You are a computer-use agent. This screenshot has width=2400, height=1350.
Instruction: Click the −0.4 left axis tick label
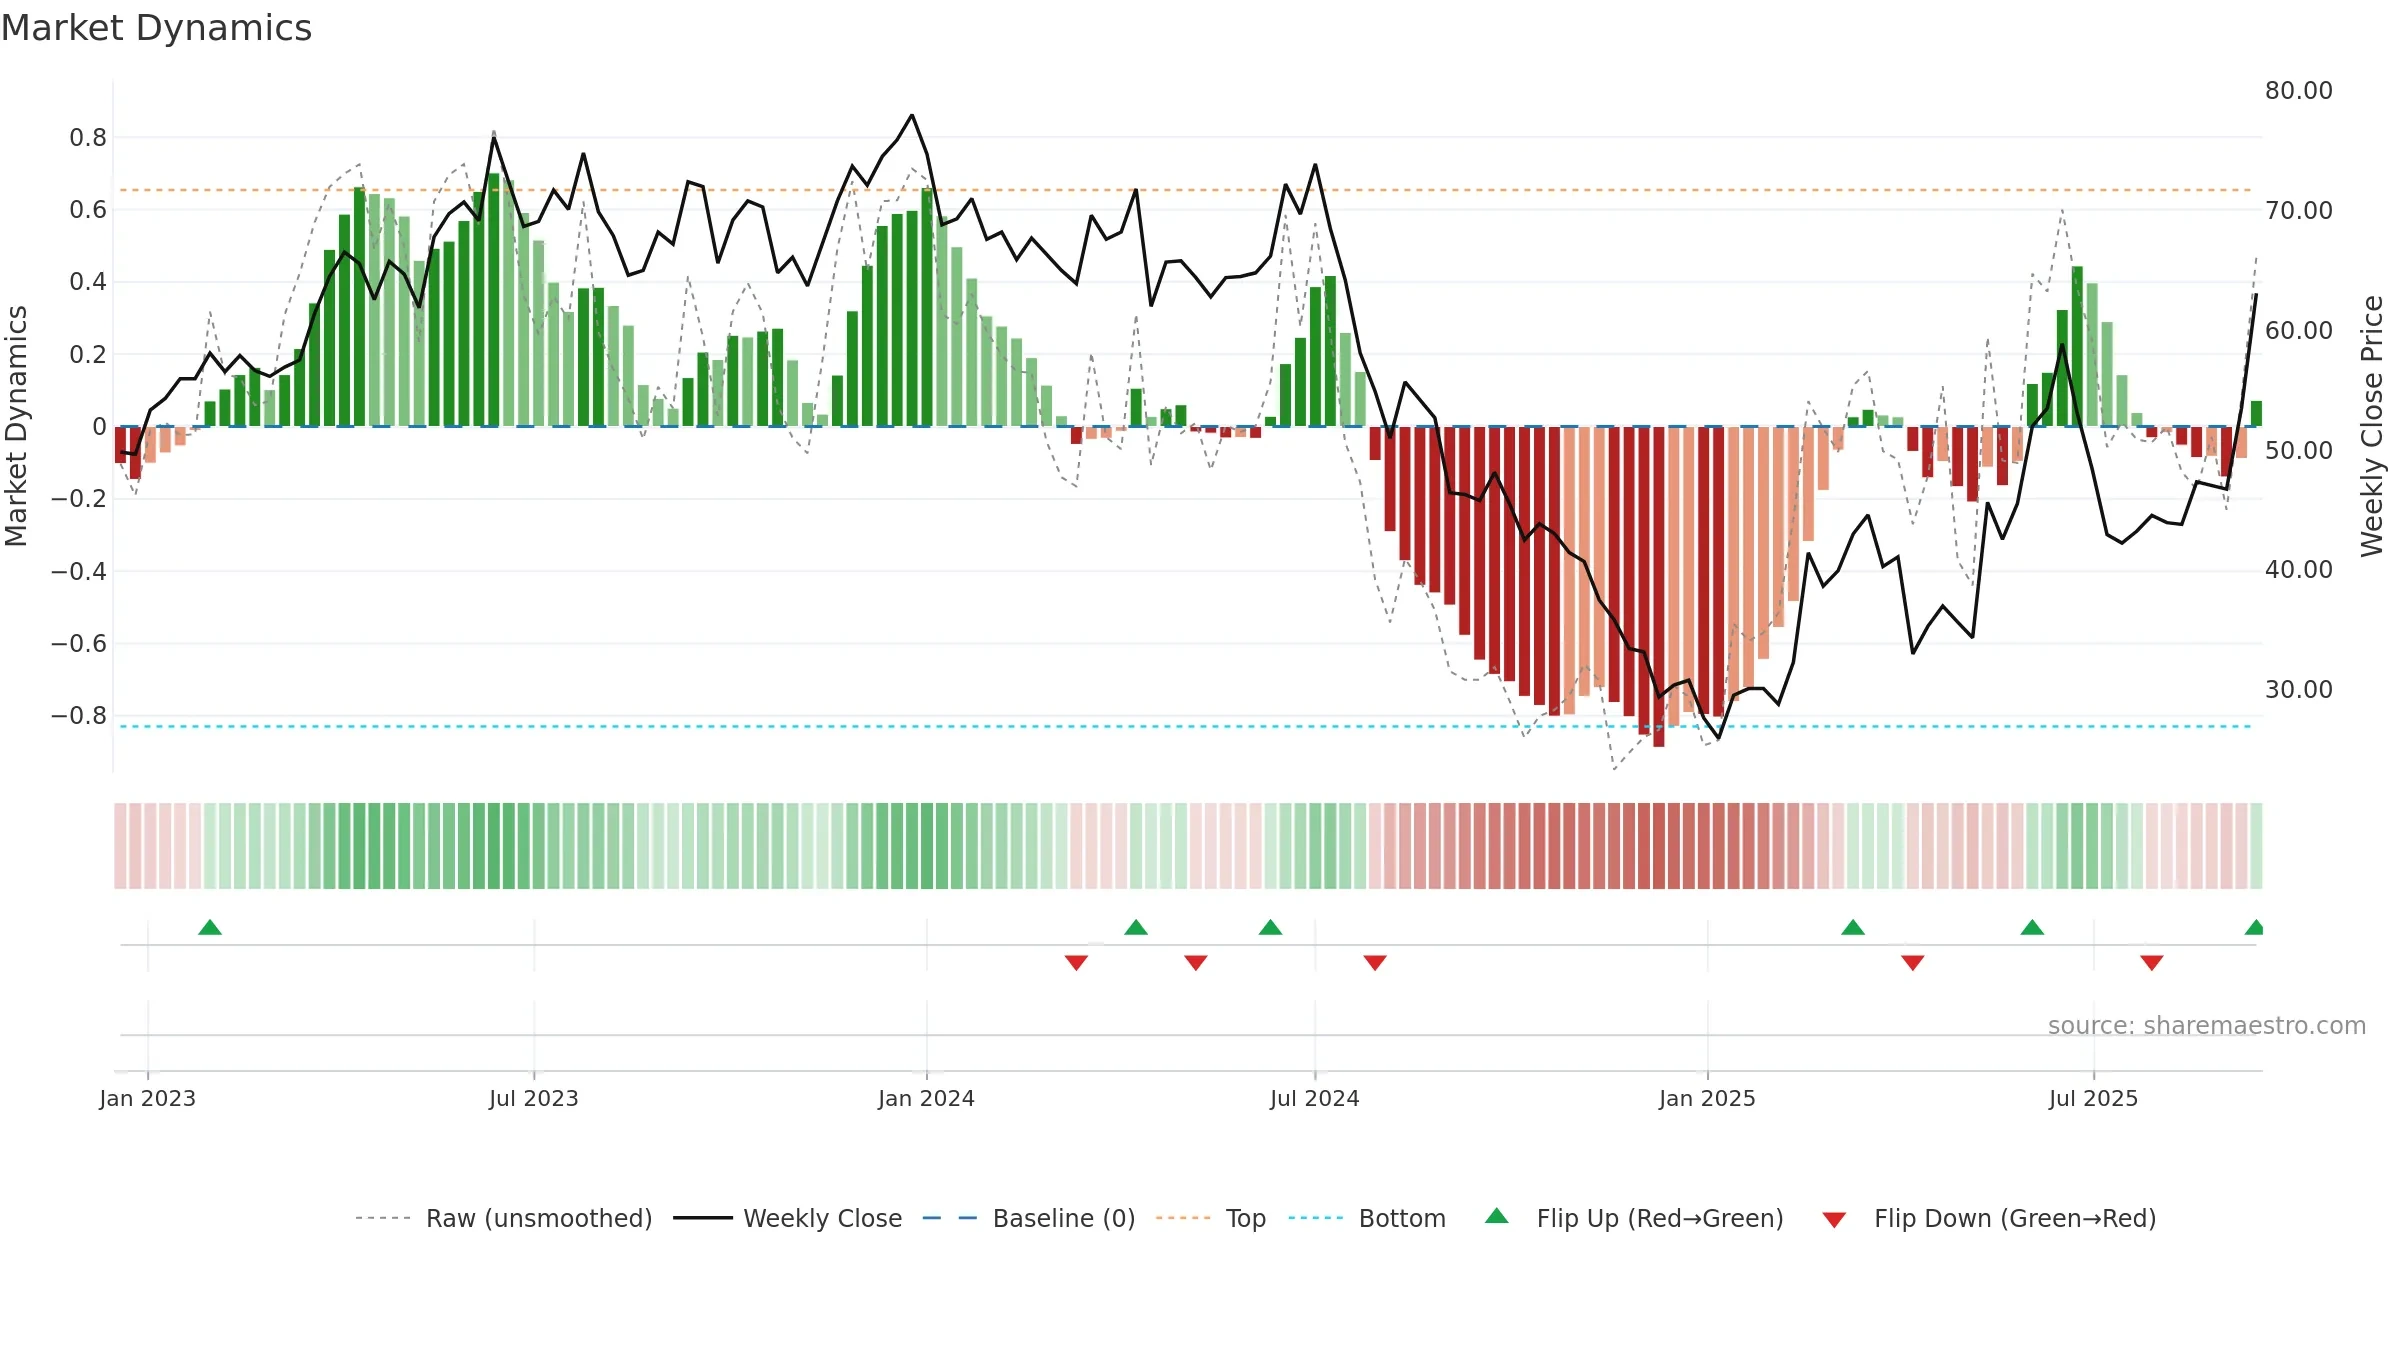(79, 572)
